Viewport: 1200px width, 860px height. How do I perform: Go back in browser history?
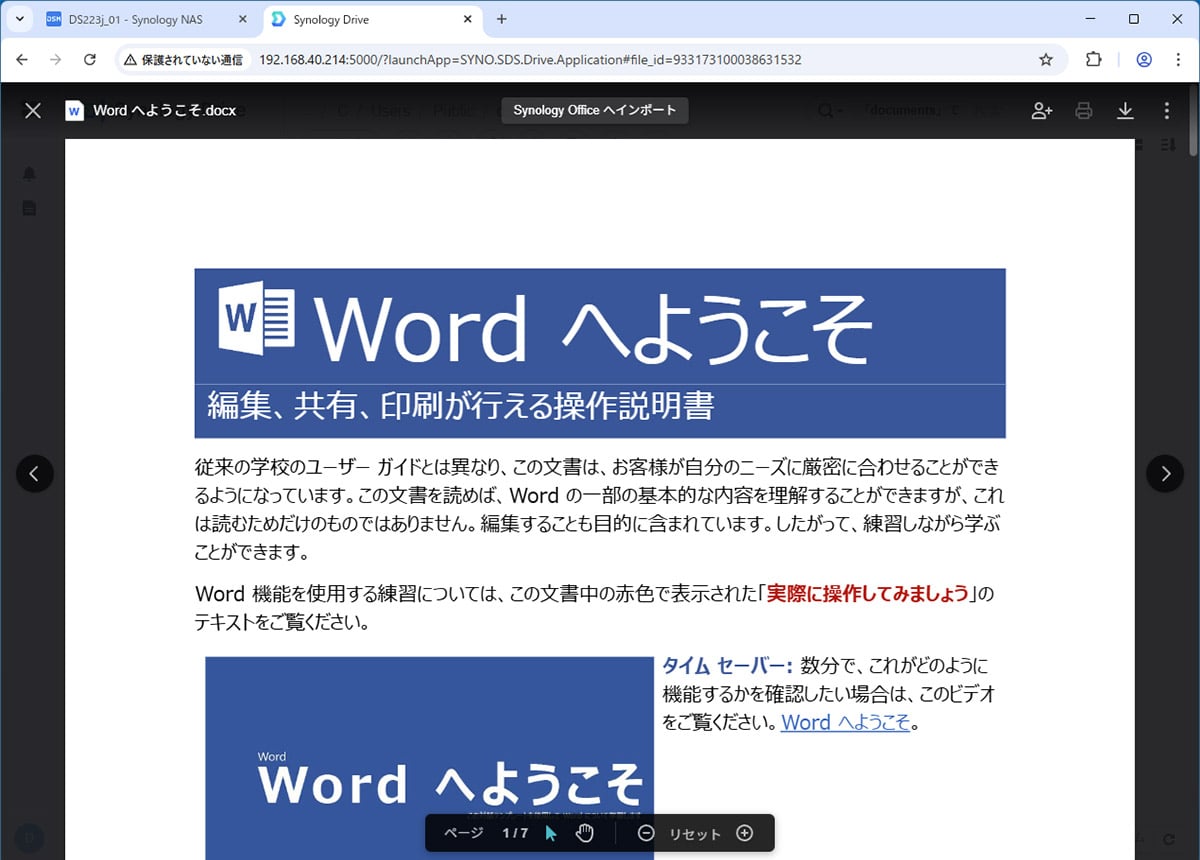22,60
